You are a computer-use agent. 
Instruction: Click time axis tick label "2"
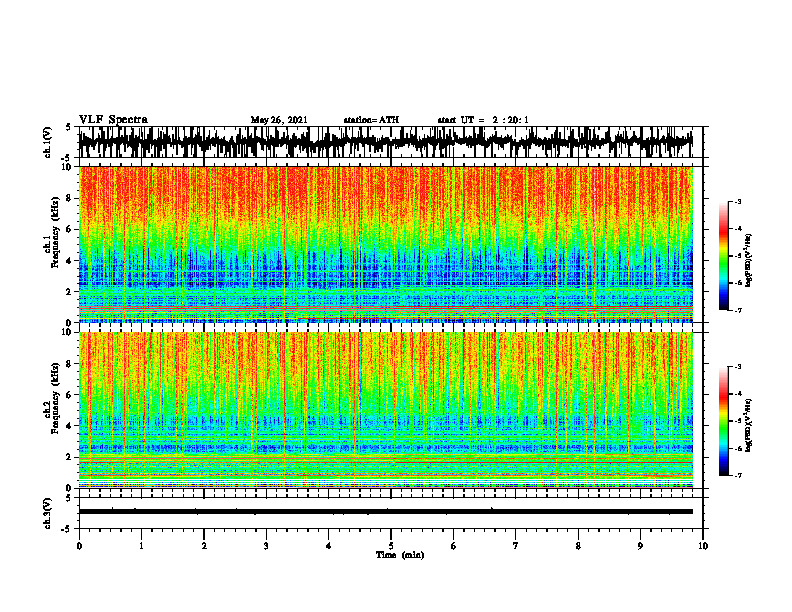click(x=204, y=546)
